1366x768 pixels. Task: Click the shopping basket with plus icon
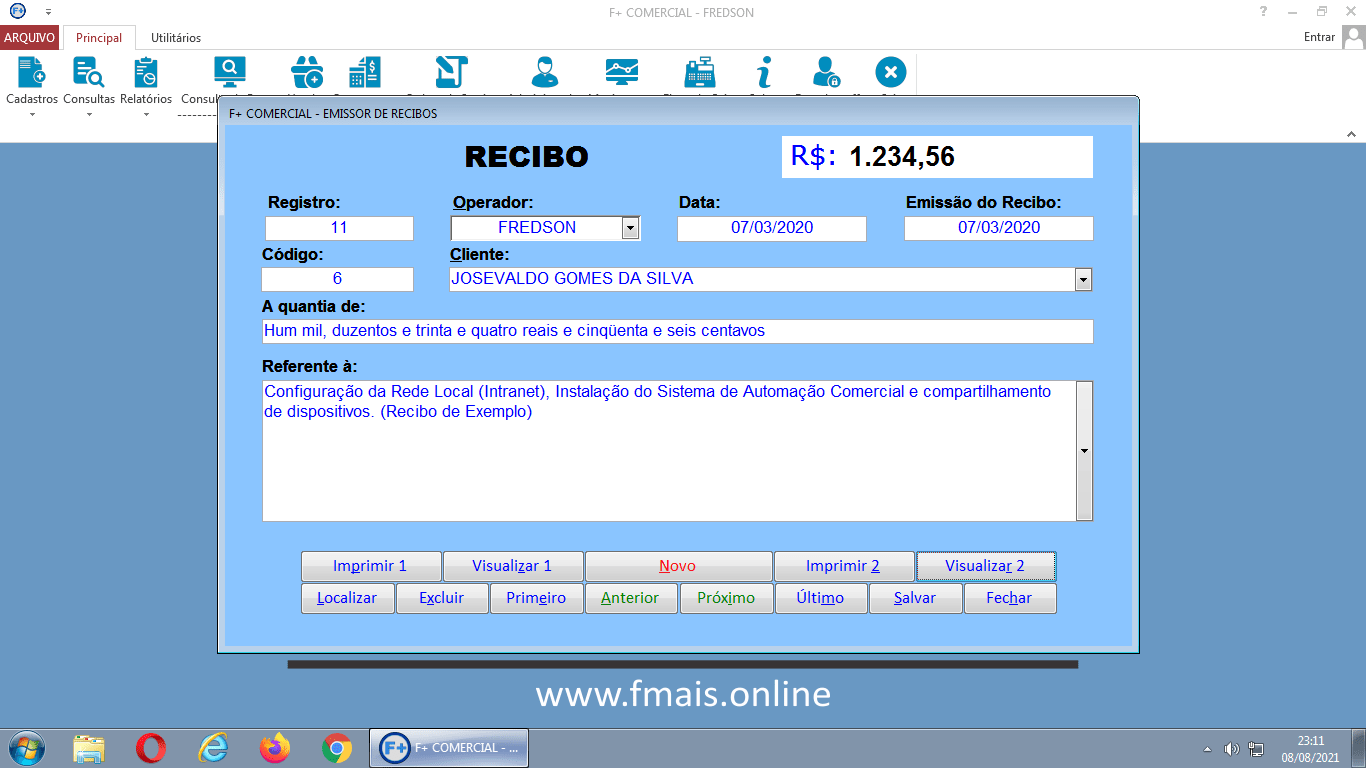307,72
